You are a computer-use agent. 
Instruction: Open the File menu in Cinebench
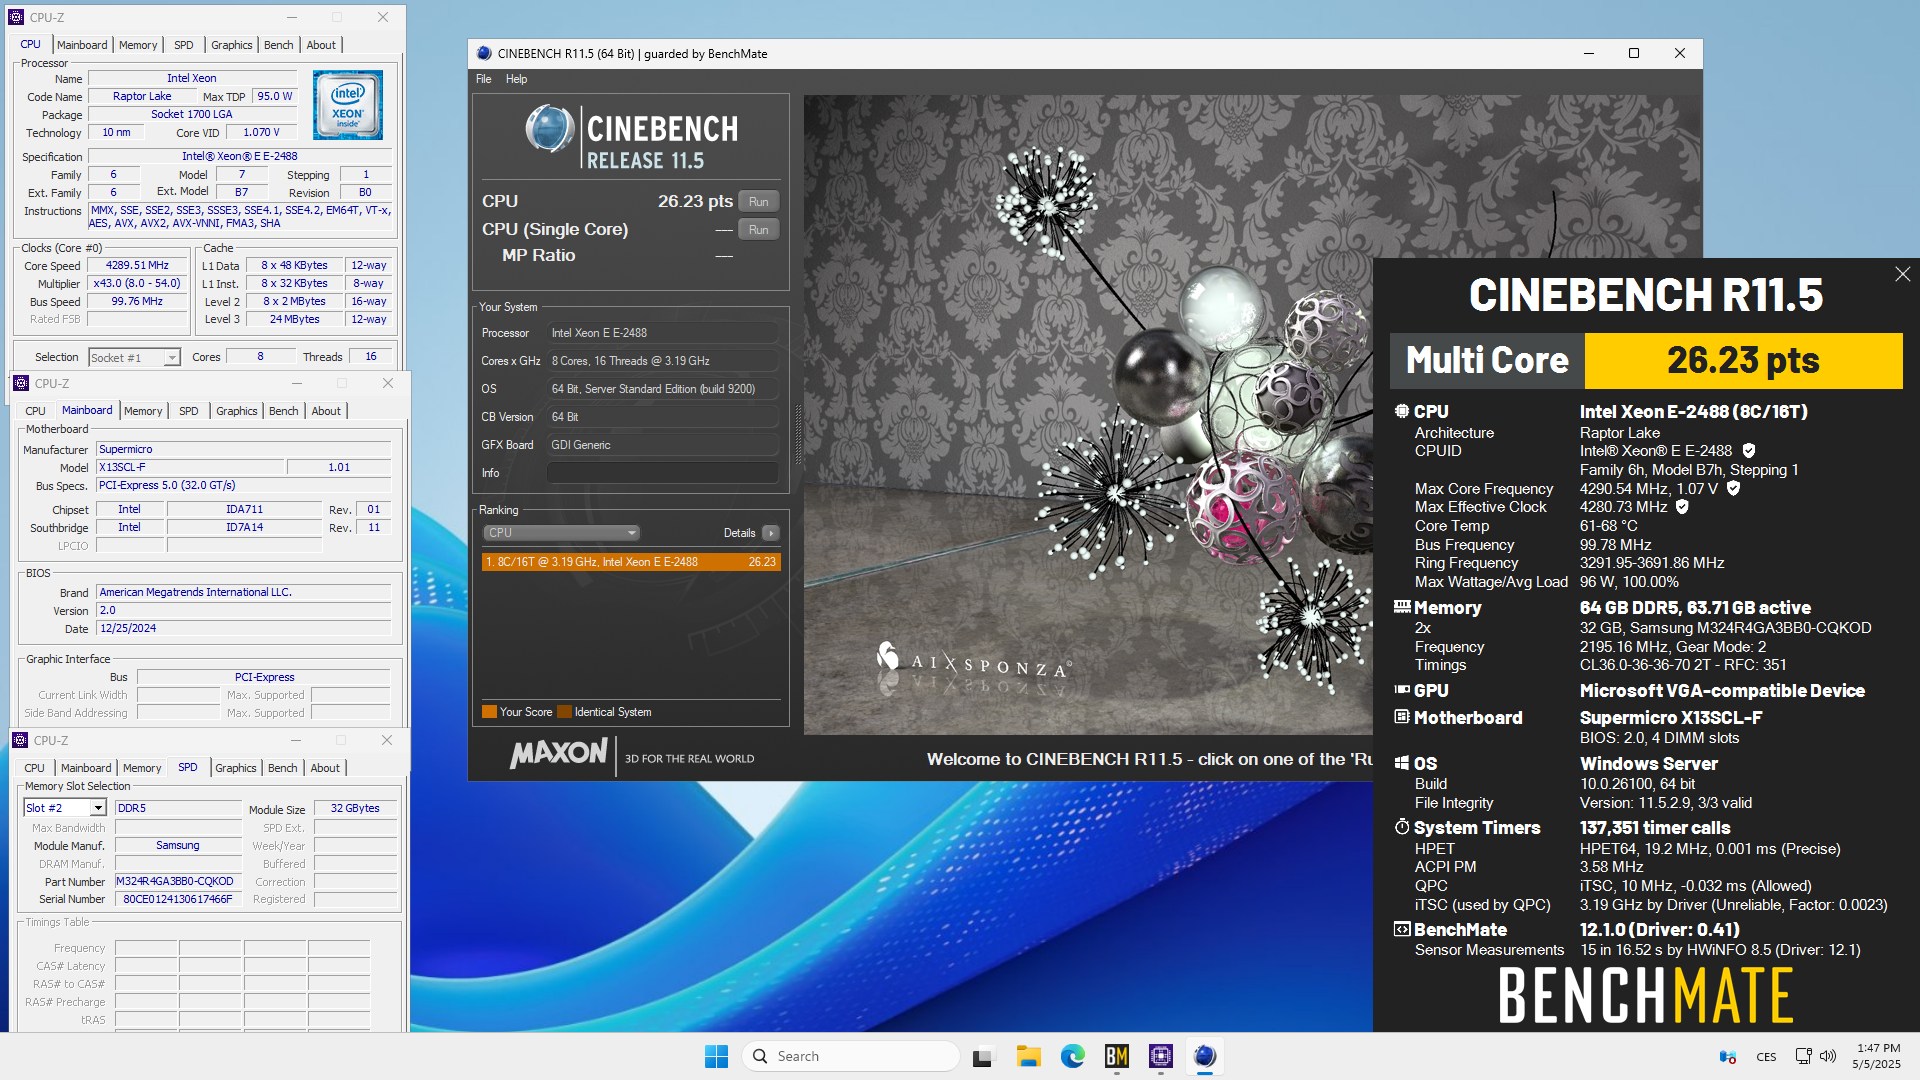click(x=484, y=79)
